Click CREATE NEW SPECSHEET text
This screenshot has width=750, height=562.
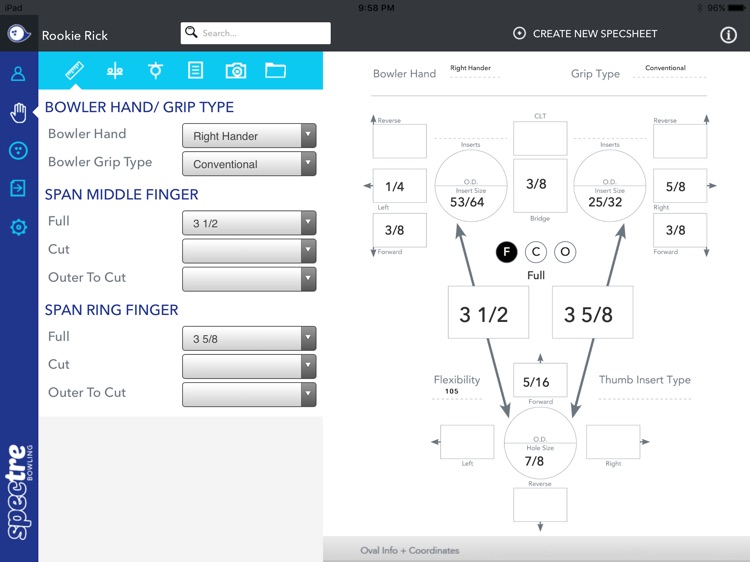(595, 34)
